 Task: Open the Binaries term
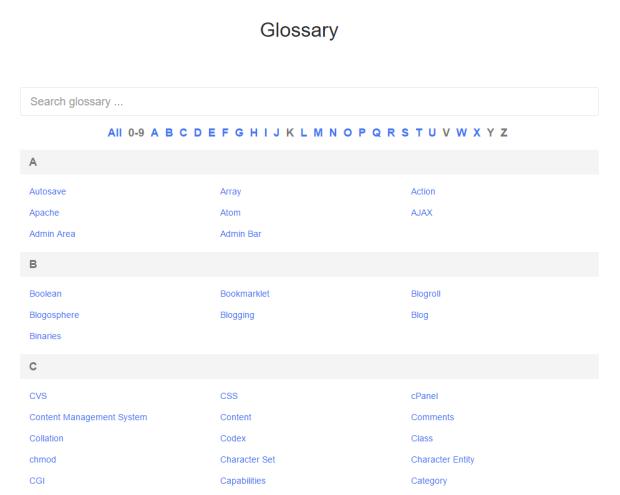tap(45, 336)
